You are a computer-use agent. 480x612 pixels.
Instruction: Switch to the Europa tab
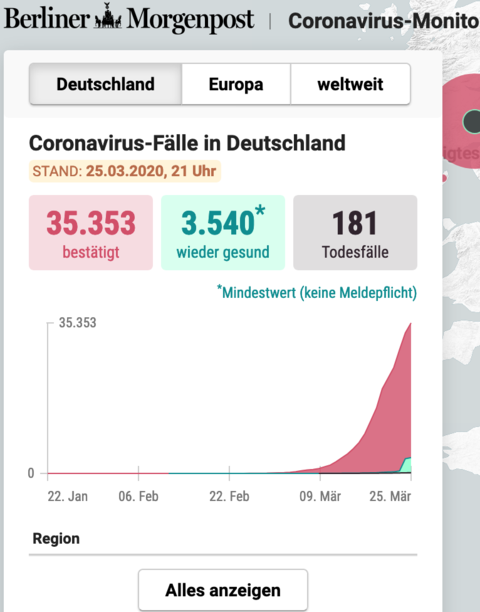pos(236,84)
